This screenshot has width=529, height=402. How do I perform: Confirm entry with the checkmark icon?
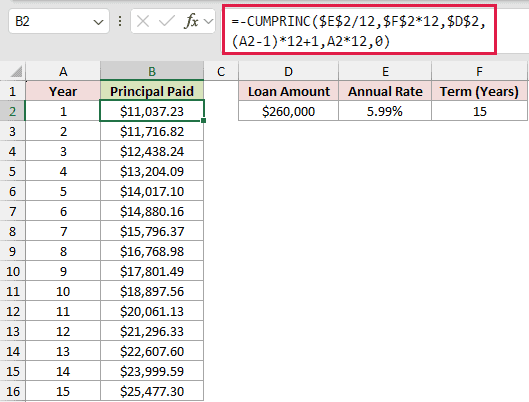(167, 22)
